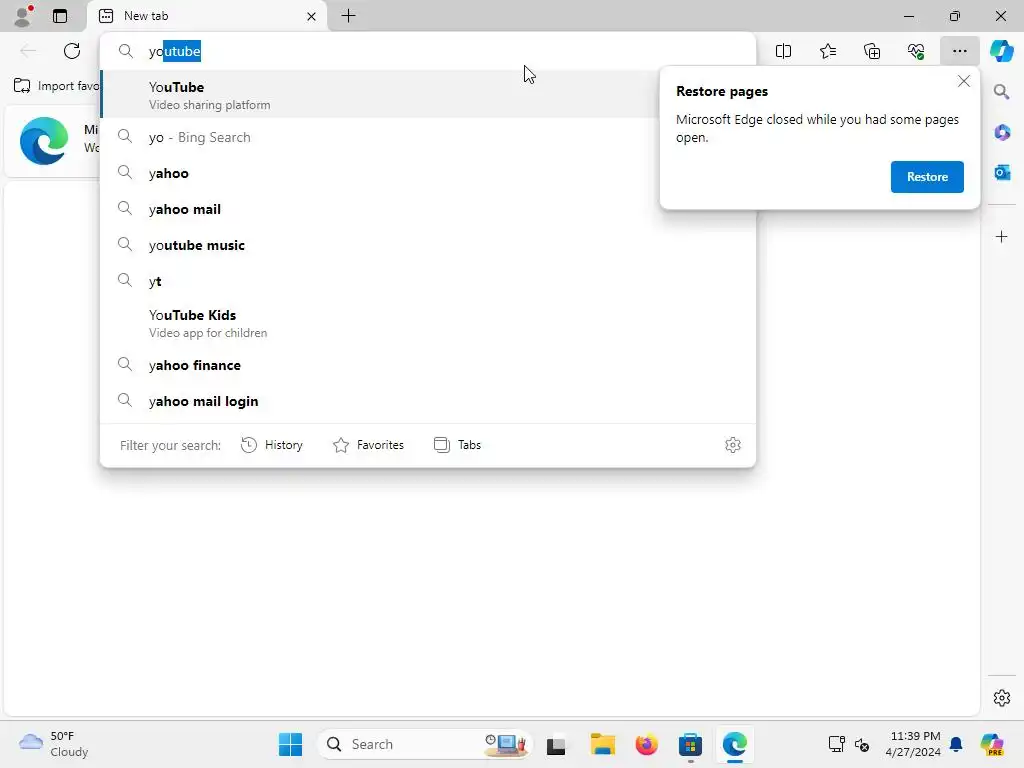This screenshot has height=768, width=1024.
Task: Choose the 'yahoo mail' suggestion
Action: tap(428, 209)
